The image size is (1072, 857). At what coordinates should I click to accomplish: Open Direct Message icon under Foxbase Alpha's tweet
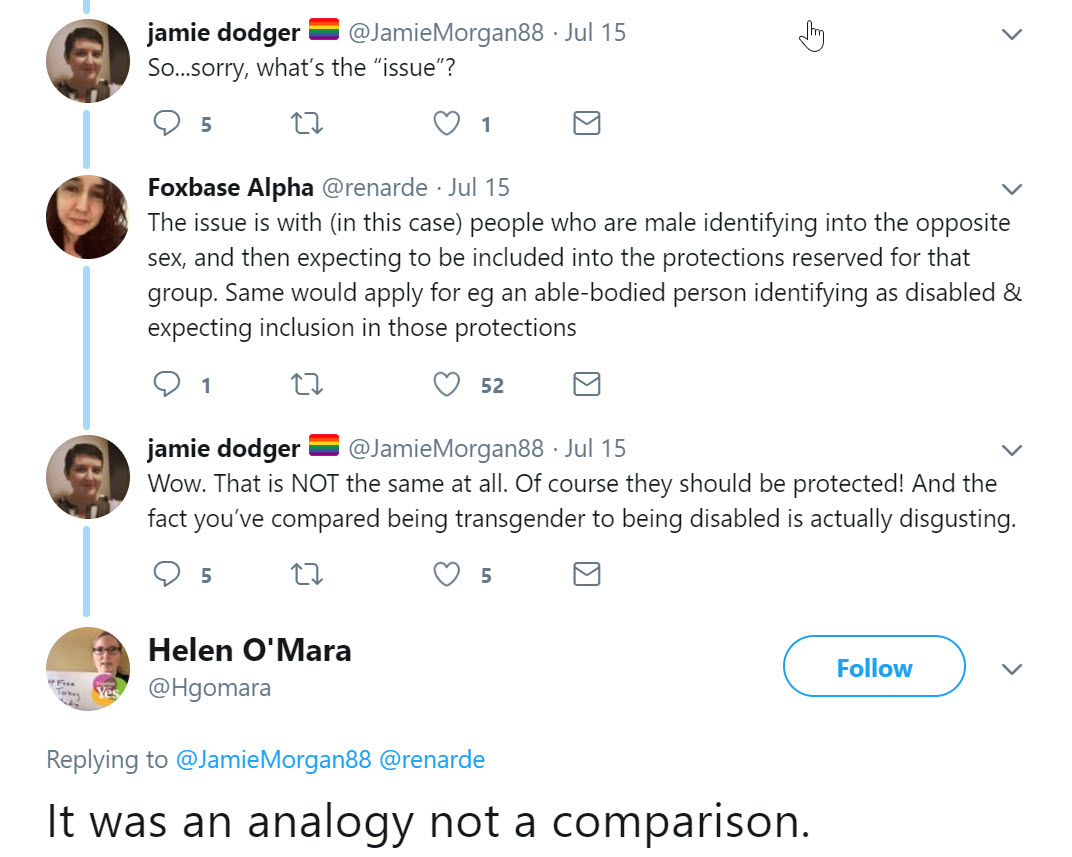[586, 384]
